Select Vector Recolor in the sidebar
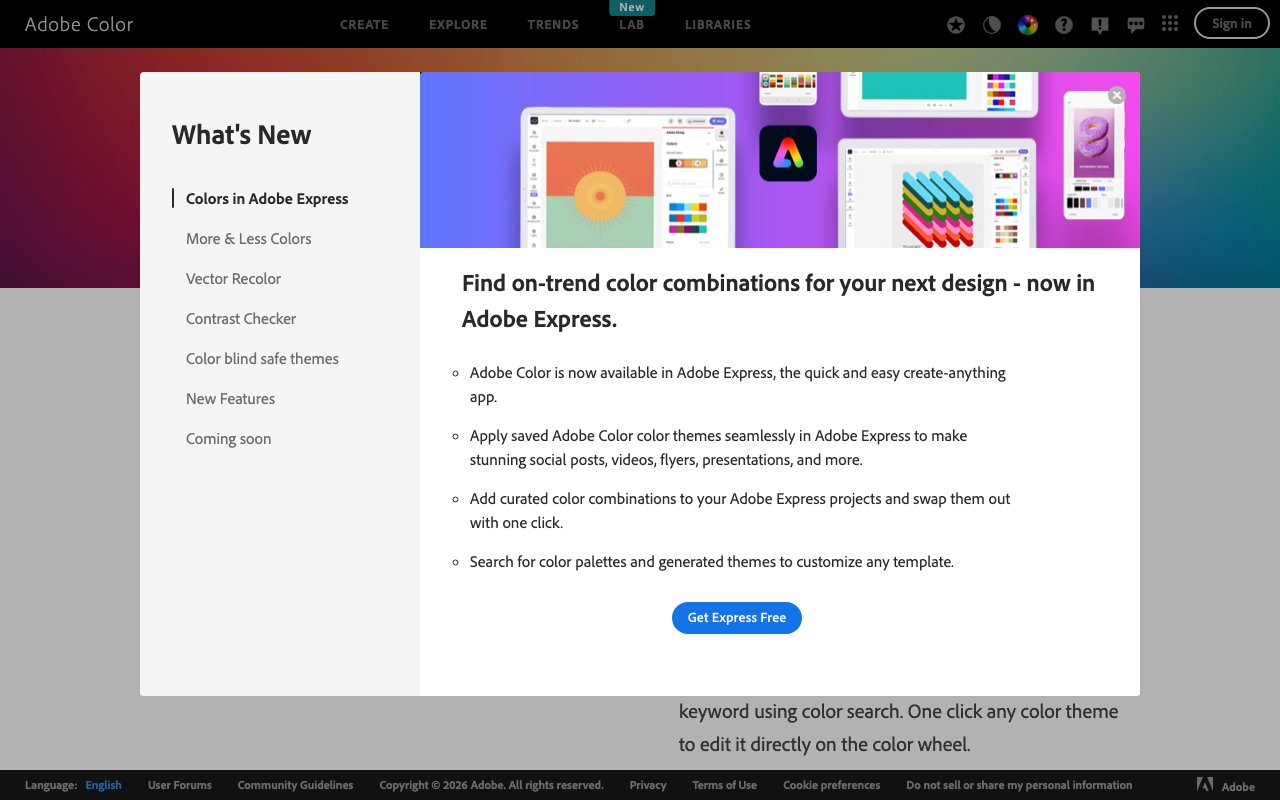Screen dimensions: 1280x800 (233, 278)
